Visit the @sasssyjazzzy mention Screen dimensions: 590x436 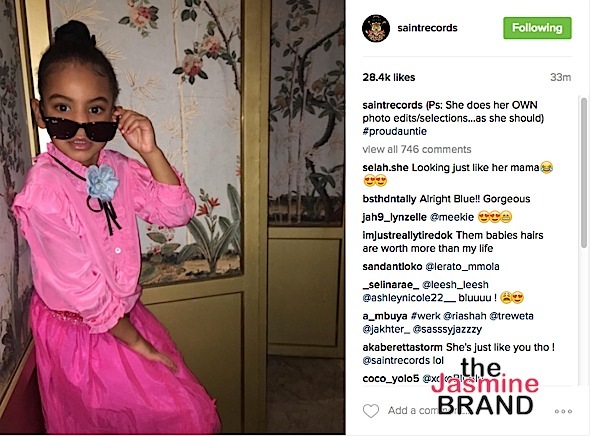pyautogui.click(x=447, y=330)
